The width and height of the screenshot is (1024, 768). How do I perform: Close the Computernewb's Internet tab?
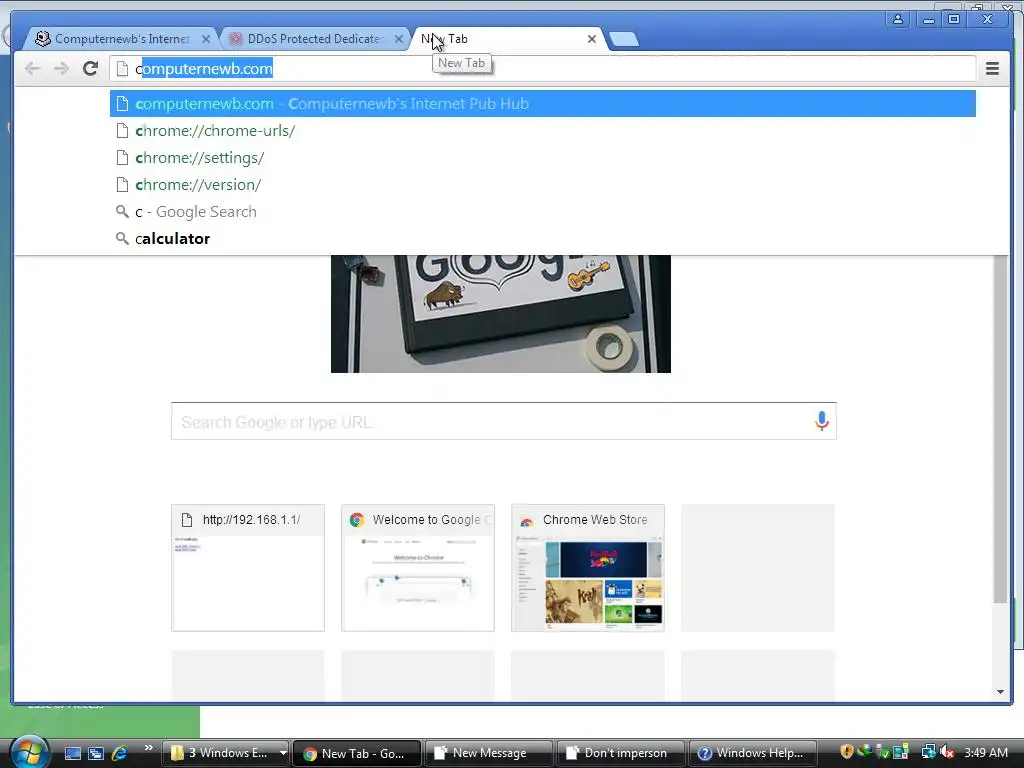[206, 39]
